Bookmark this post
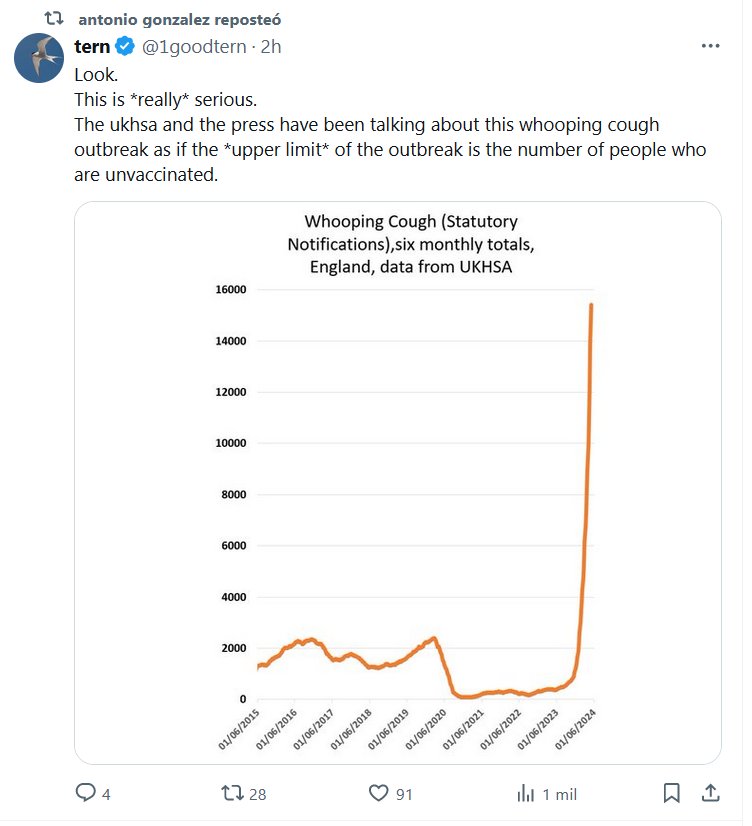This screenshot has width=752, height=826. (x=672, y=793)
